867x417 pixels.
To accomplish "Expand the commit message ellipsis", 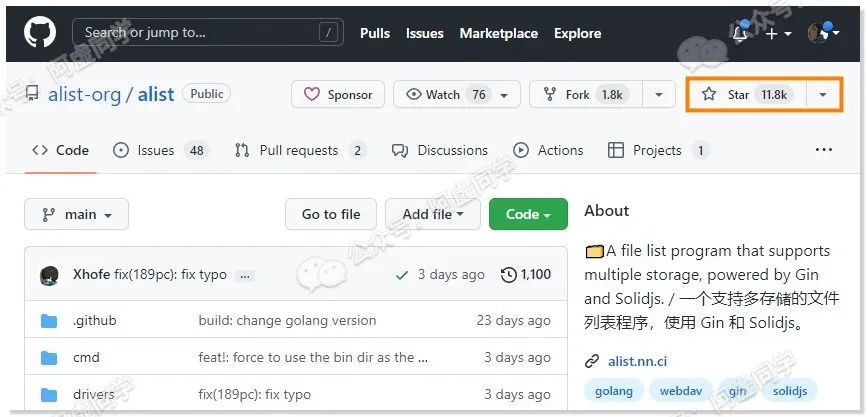I will tap(246, 275).
